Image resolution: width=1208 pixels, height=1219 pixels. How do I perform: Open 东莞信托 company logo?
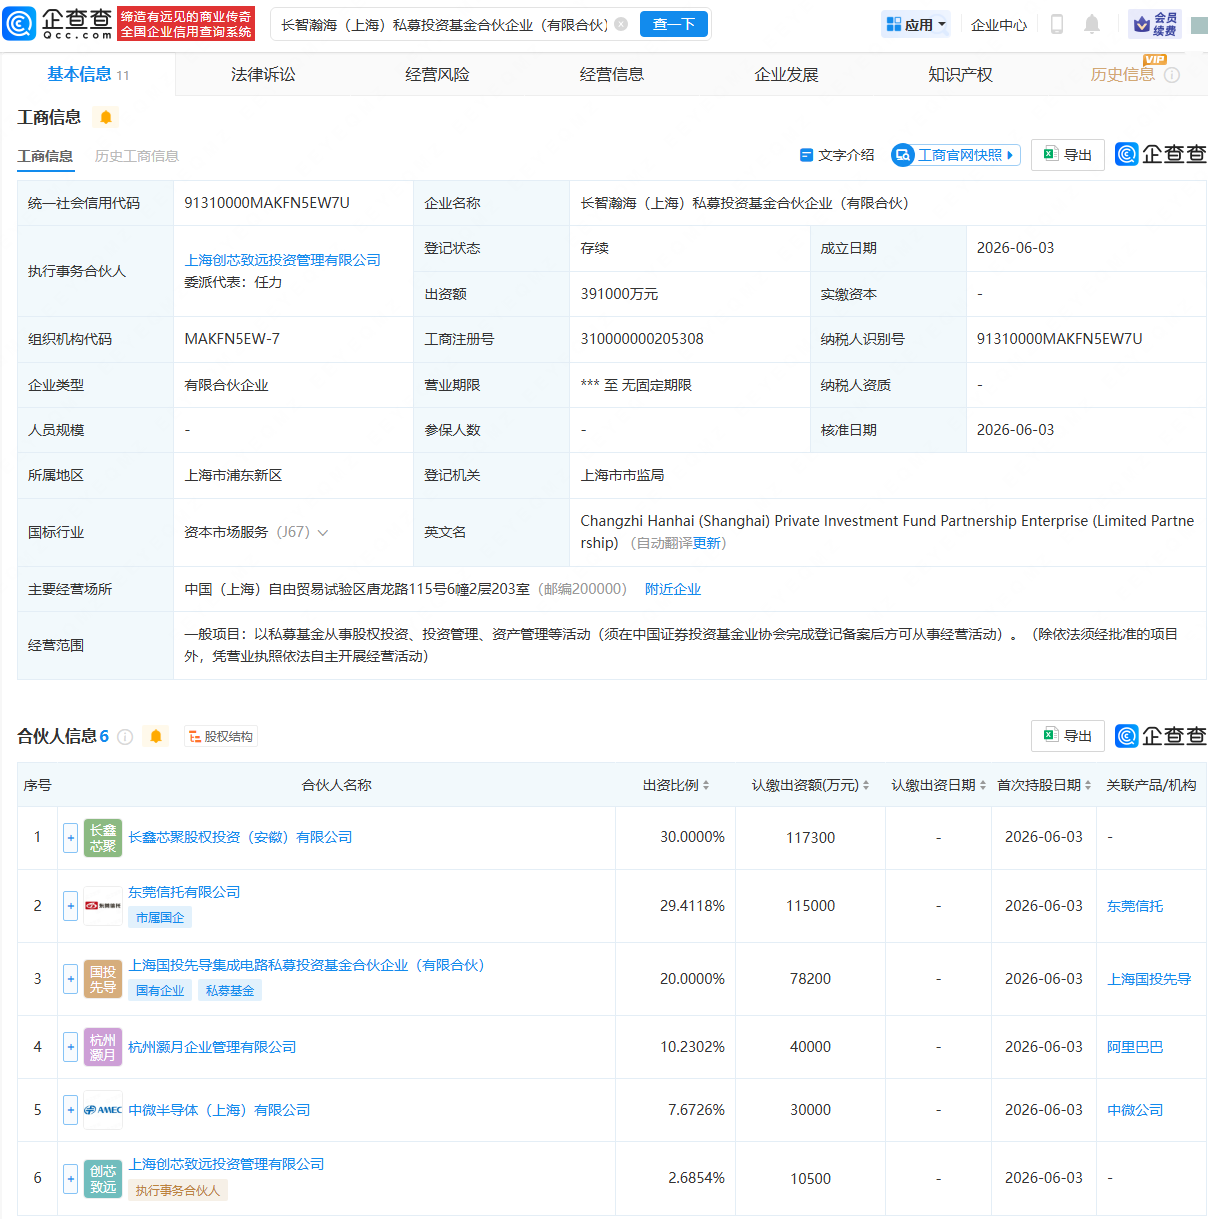click(x=103, y=906)
